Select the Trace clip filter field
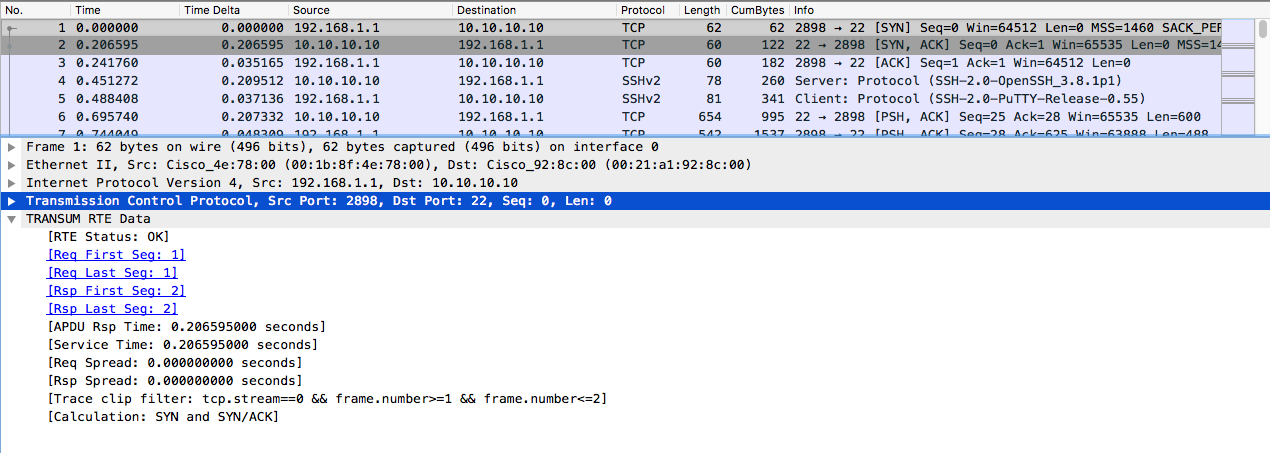The height and width of the screenshot is (453, 1270). (326, 399)
